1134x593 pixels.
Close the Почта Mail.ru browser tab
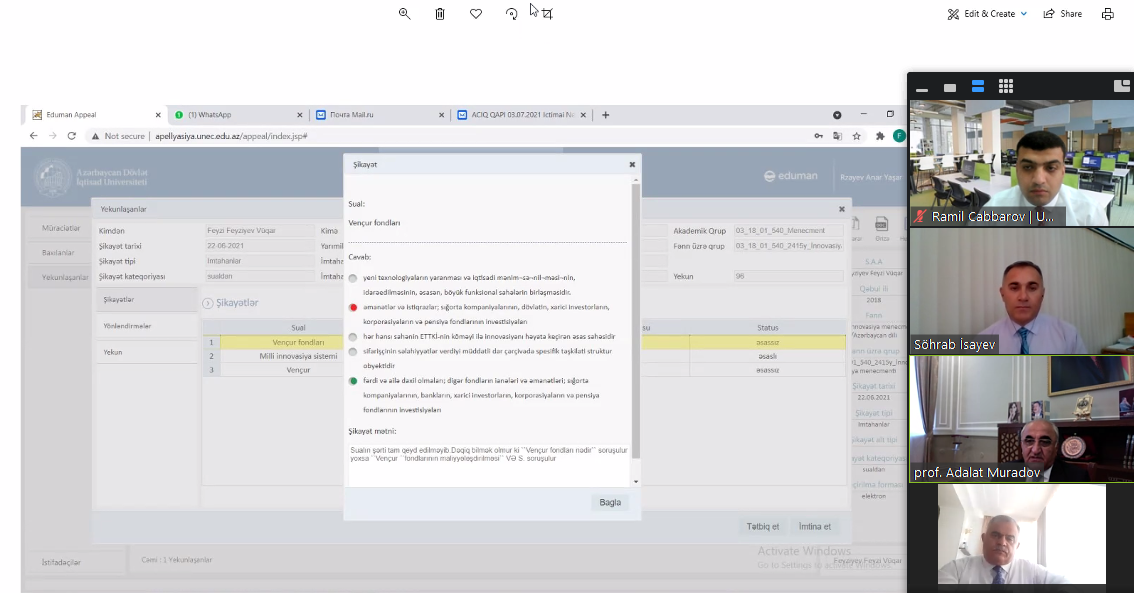tap(441, 115)
